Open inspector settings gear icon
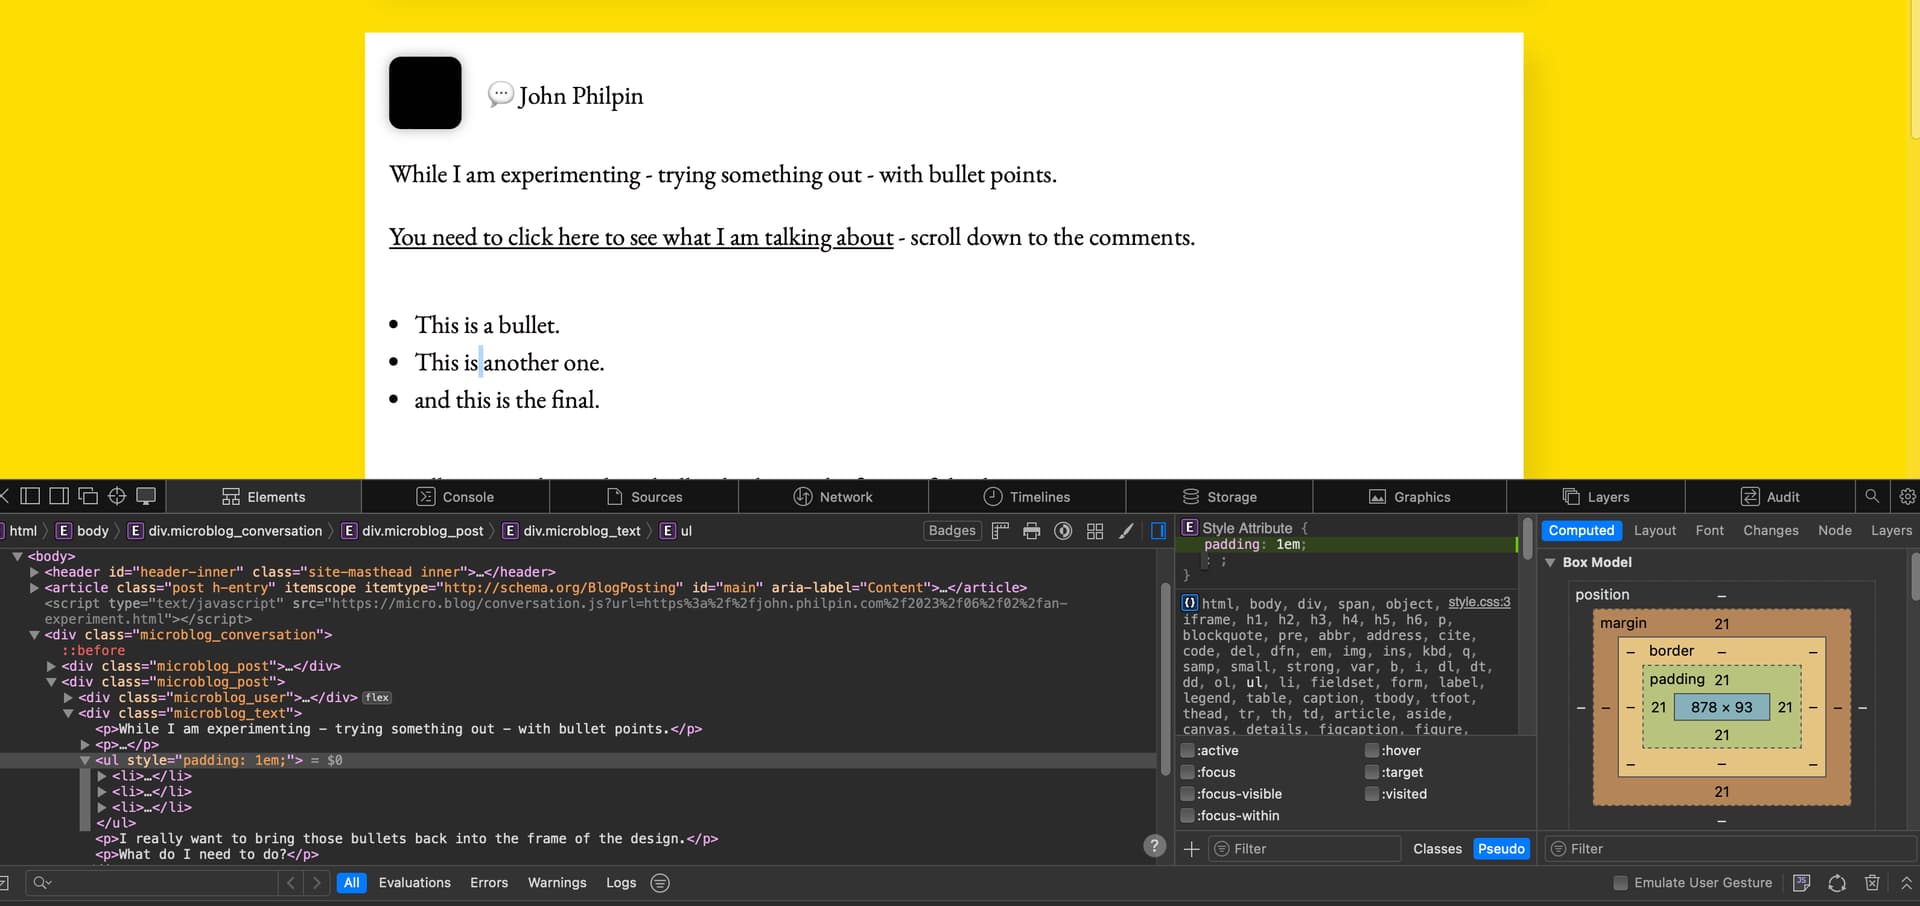The image size is (1920, 906). pos(1907,496)
